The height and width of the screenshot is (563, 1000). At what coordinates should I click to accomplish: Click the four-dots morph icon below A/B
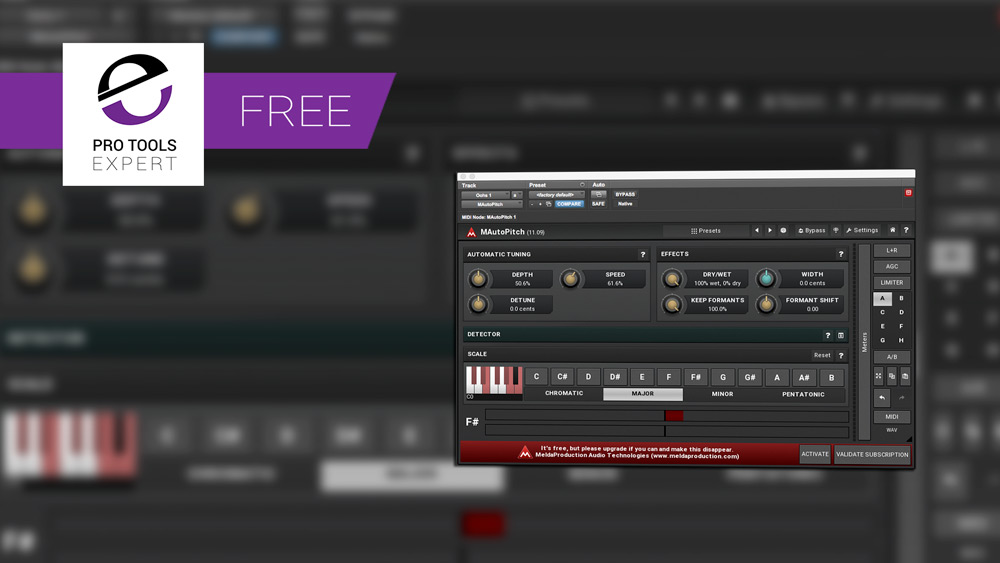coord(878,376)
